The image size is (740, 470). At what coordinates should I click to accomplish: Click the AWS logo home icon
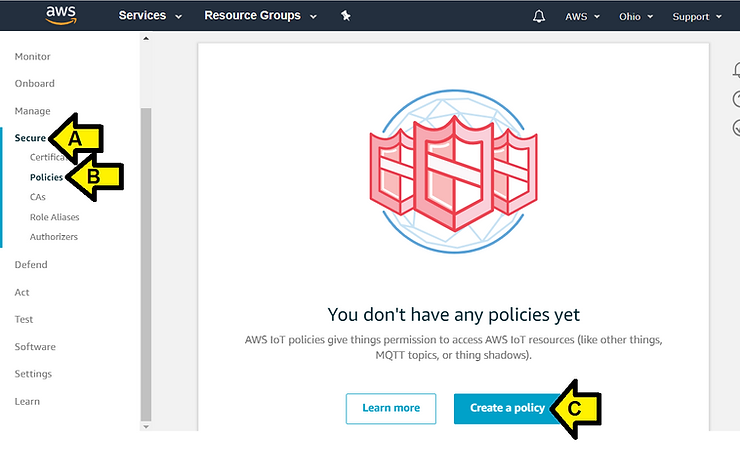point(61,15)
